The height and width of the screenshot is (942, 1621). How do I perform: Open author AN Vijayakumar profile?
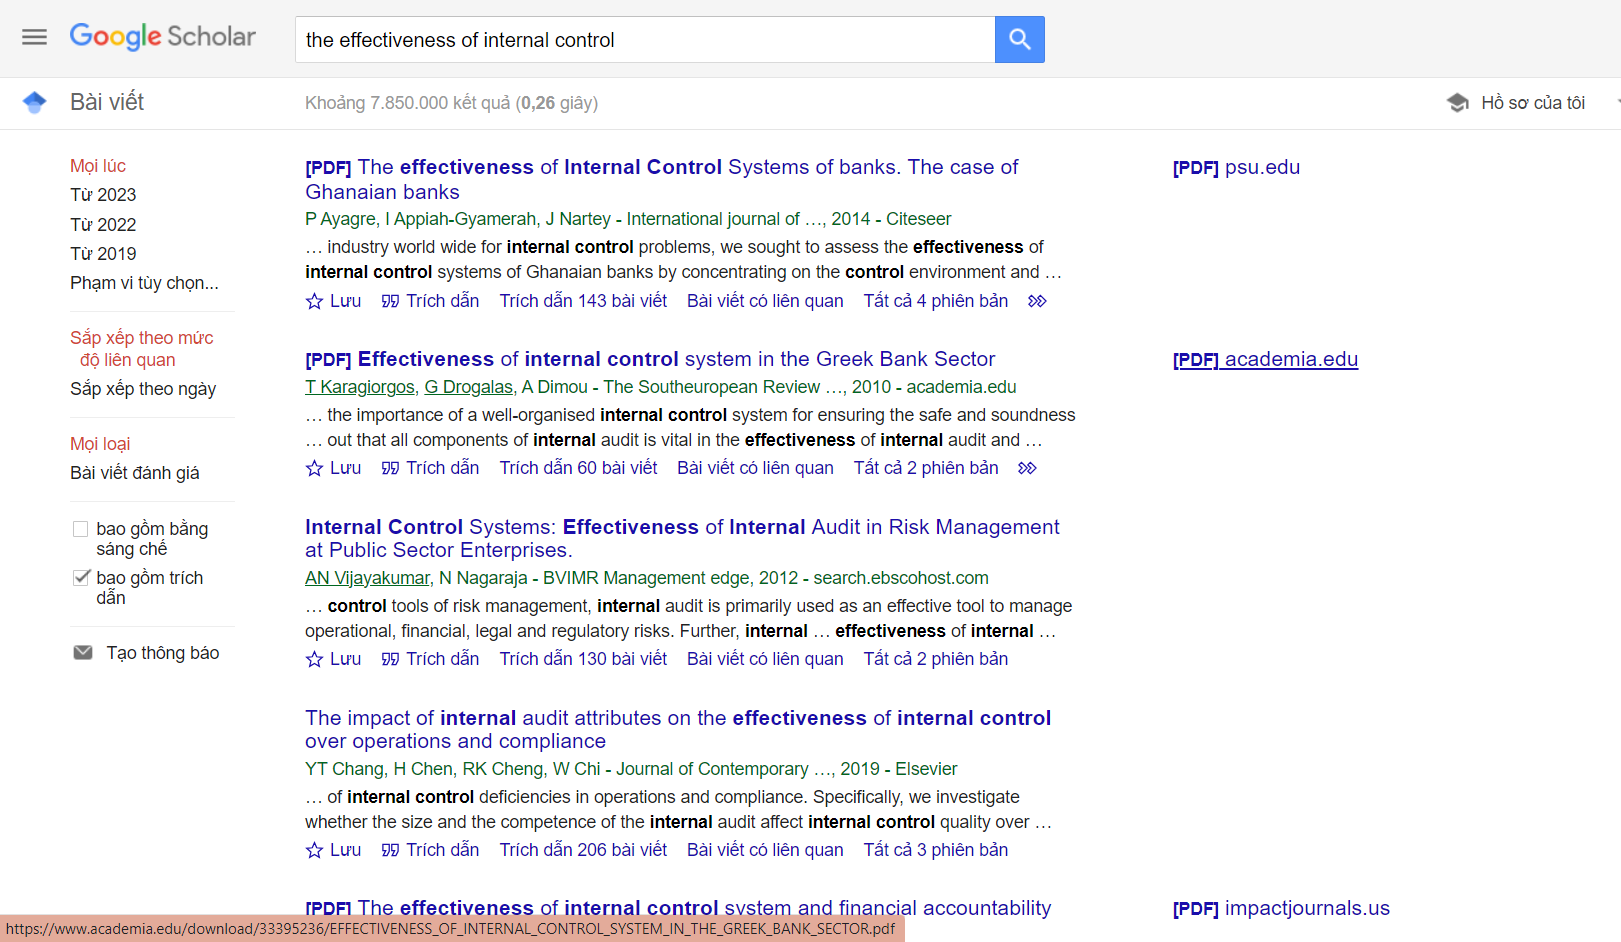click(x=367, y=578)
